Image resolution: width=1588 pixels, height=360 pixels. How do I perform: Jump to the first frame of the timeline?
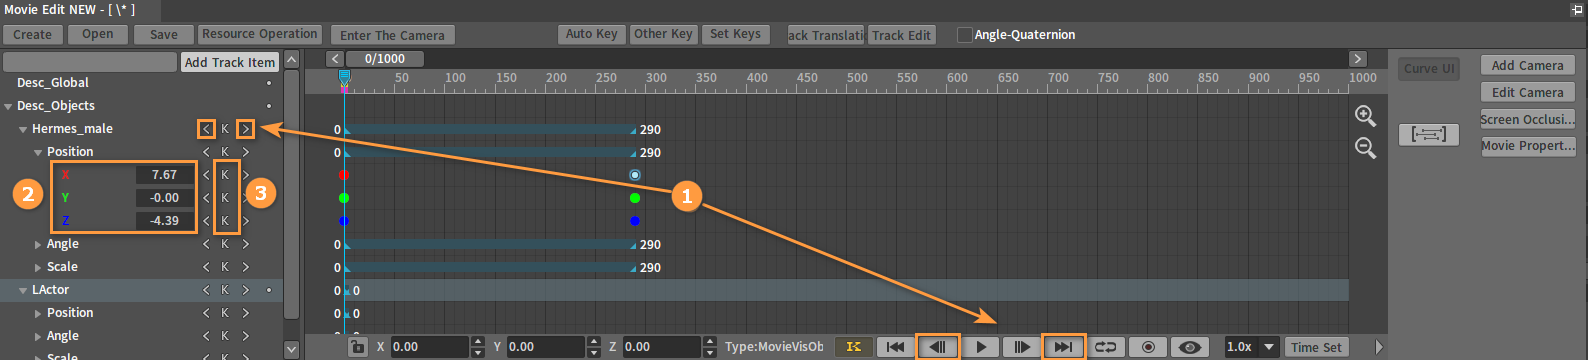tap(896, 347)
